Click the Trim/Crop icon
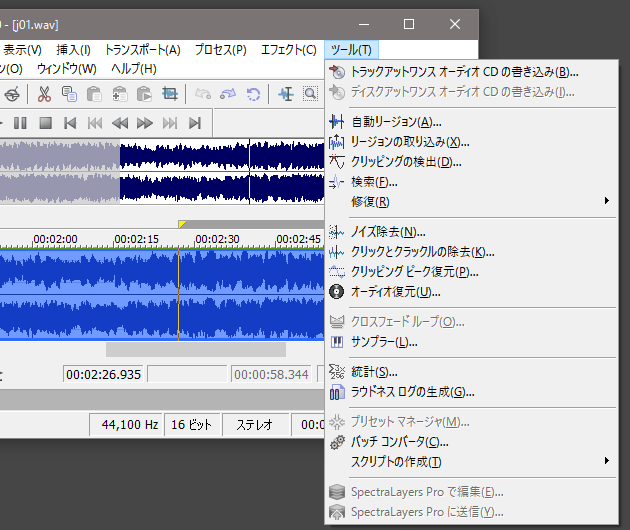 click(x=170, y=94)
